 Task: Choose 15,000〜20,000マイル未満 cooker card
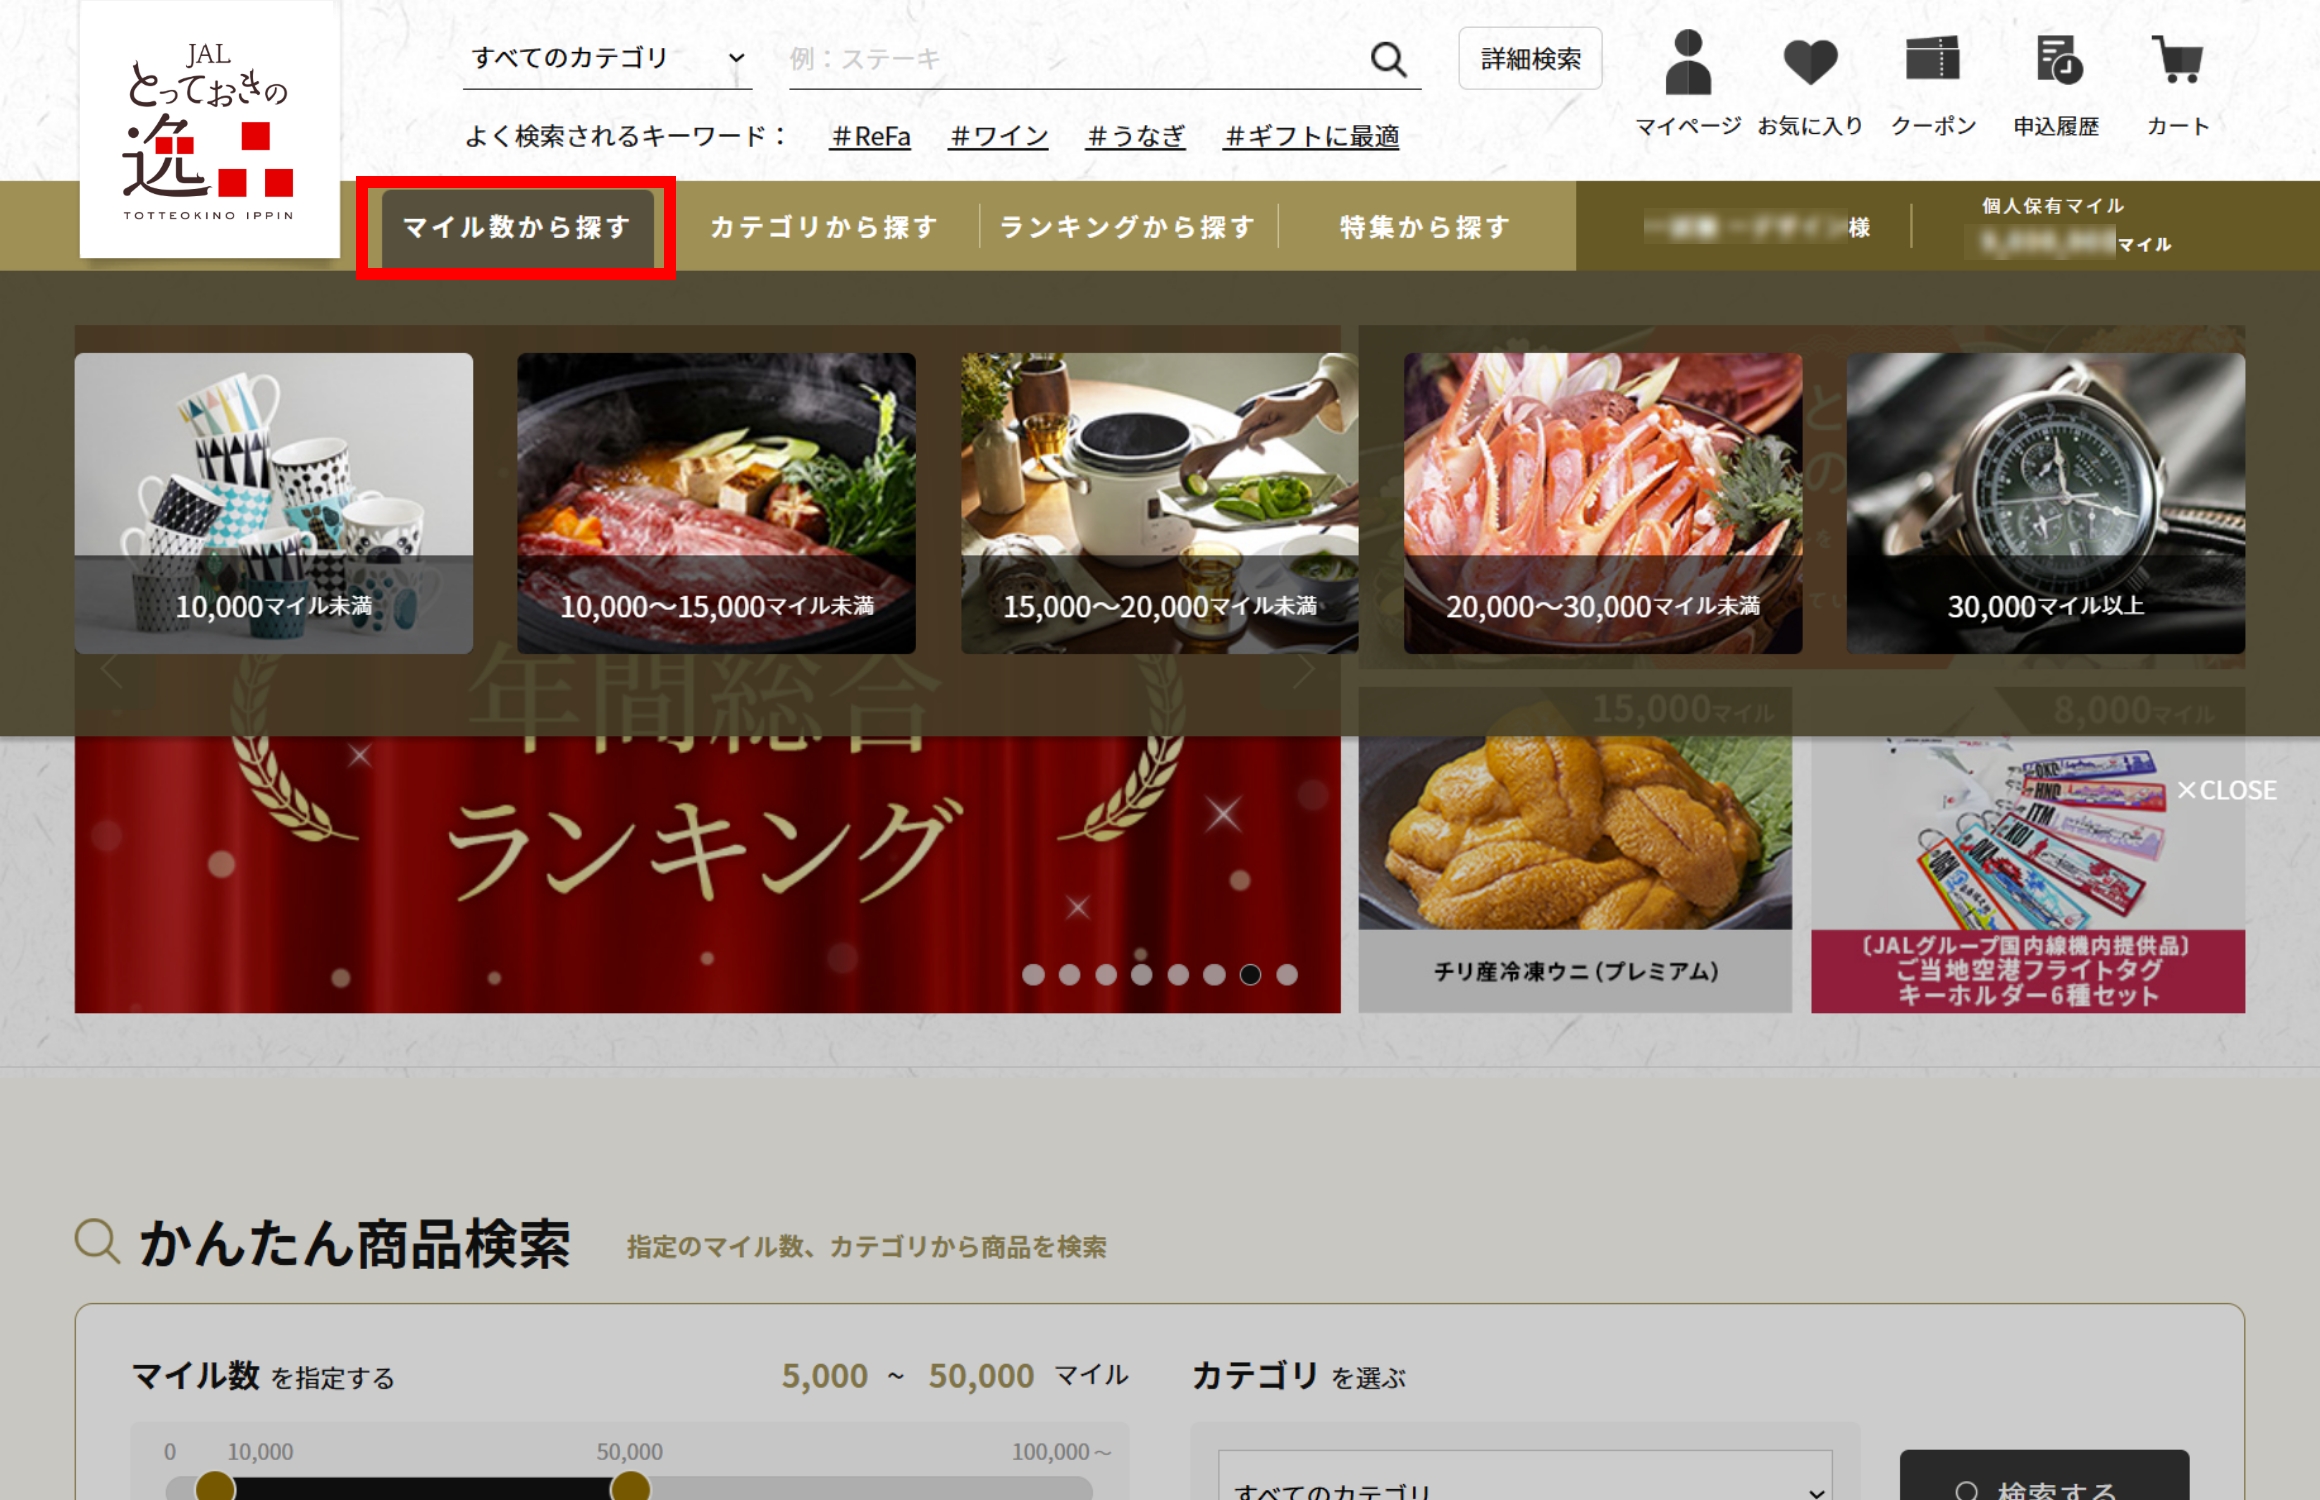[x=1159, y=503]
